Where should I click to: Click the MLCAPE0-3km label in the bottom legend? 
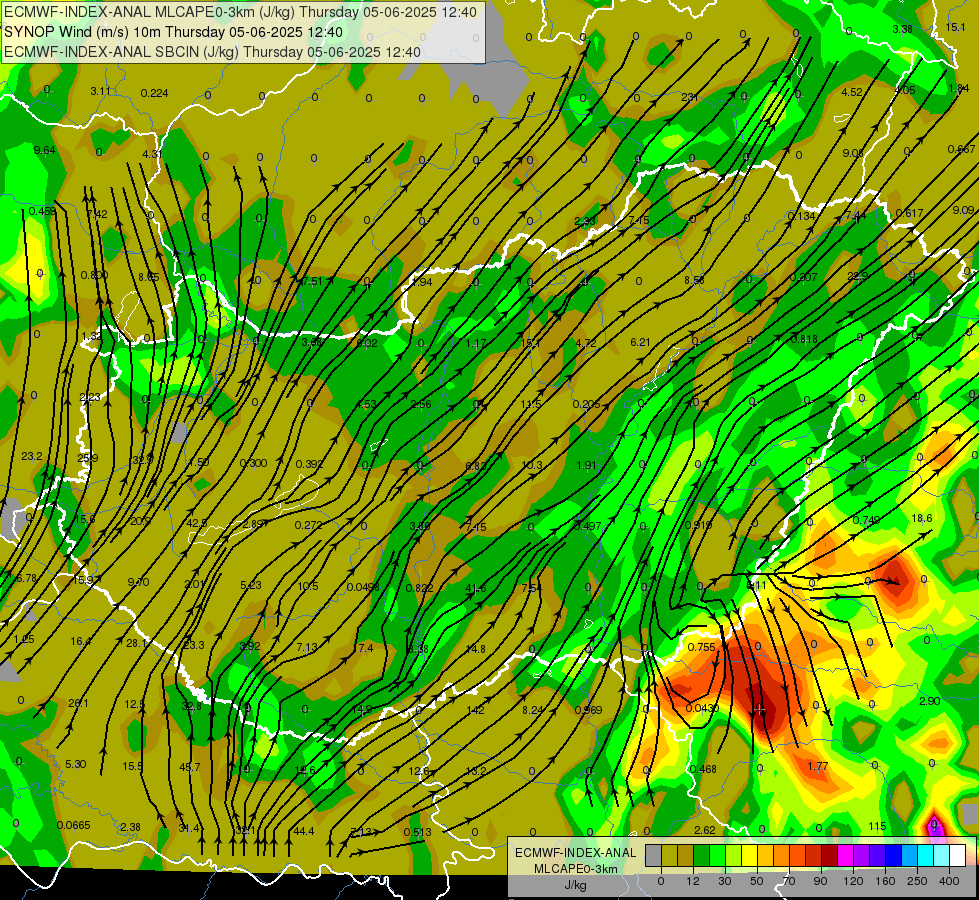pos(575,869)
